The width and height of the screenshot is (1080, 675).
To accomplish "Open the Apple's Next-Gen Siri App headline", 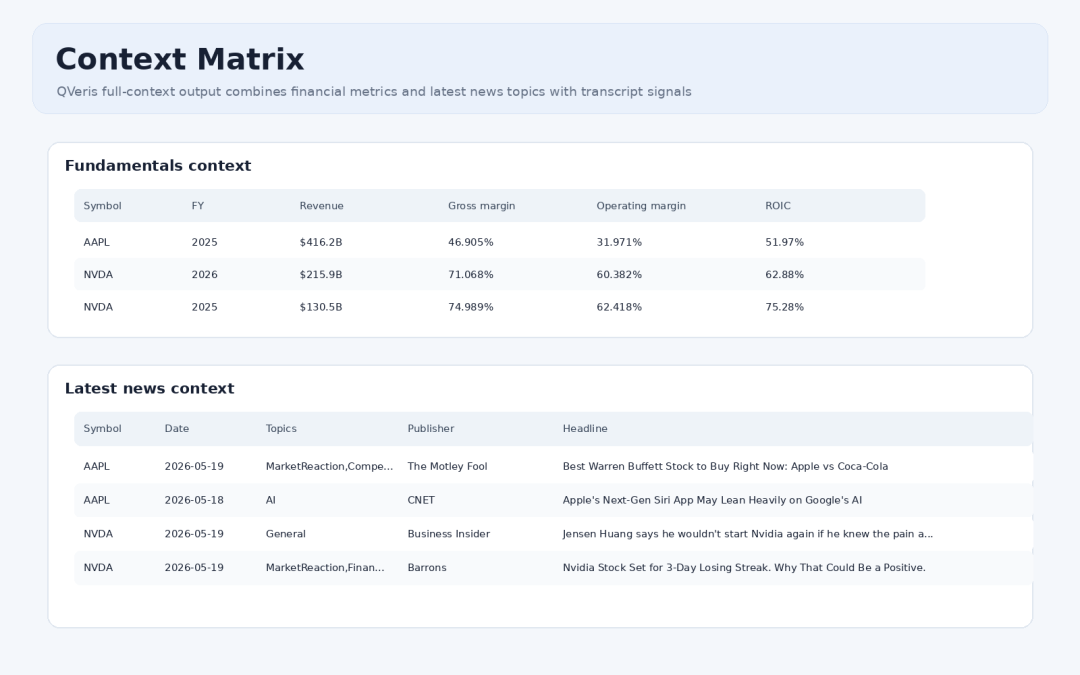I will (712, 500).
